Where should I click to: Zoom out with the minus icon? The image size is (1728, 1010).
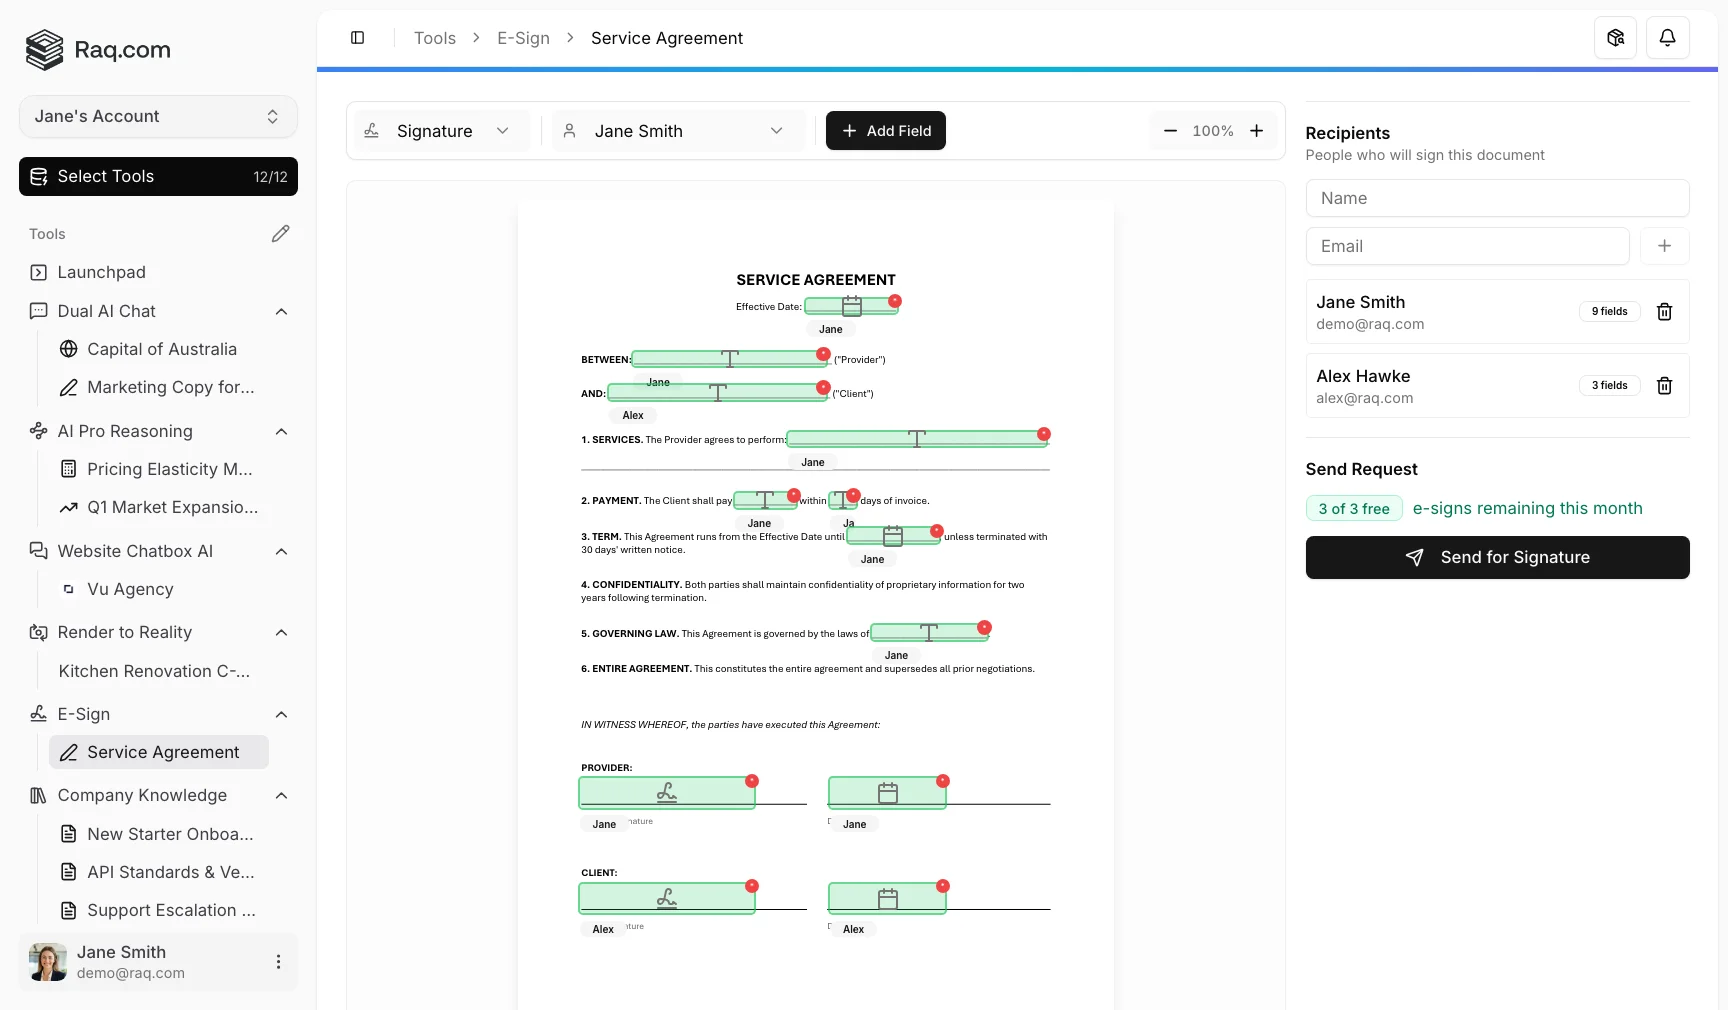[1170, 131]
